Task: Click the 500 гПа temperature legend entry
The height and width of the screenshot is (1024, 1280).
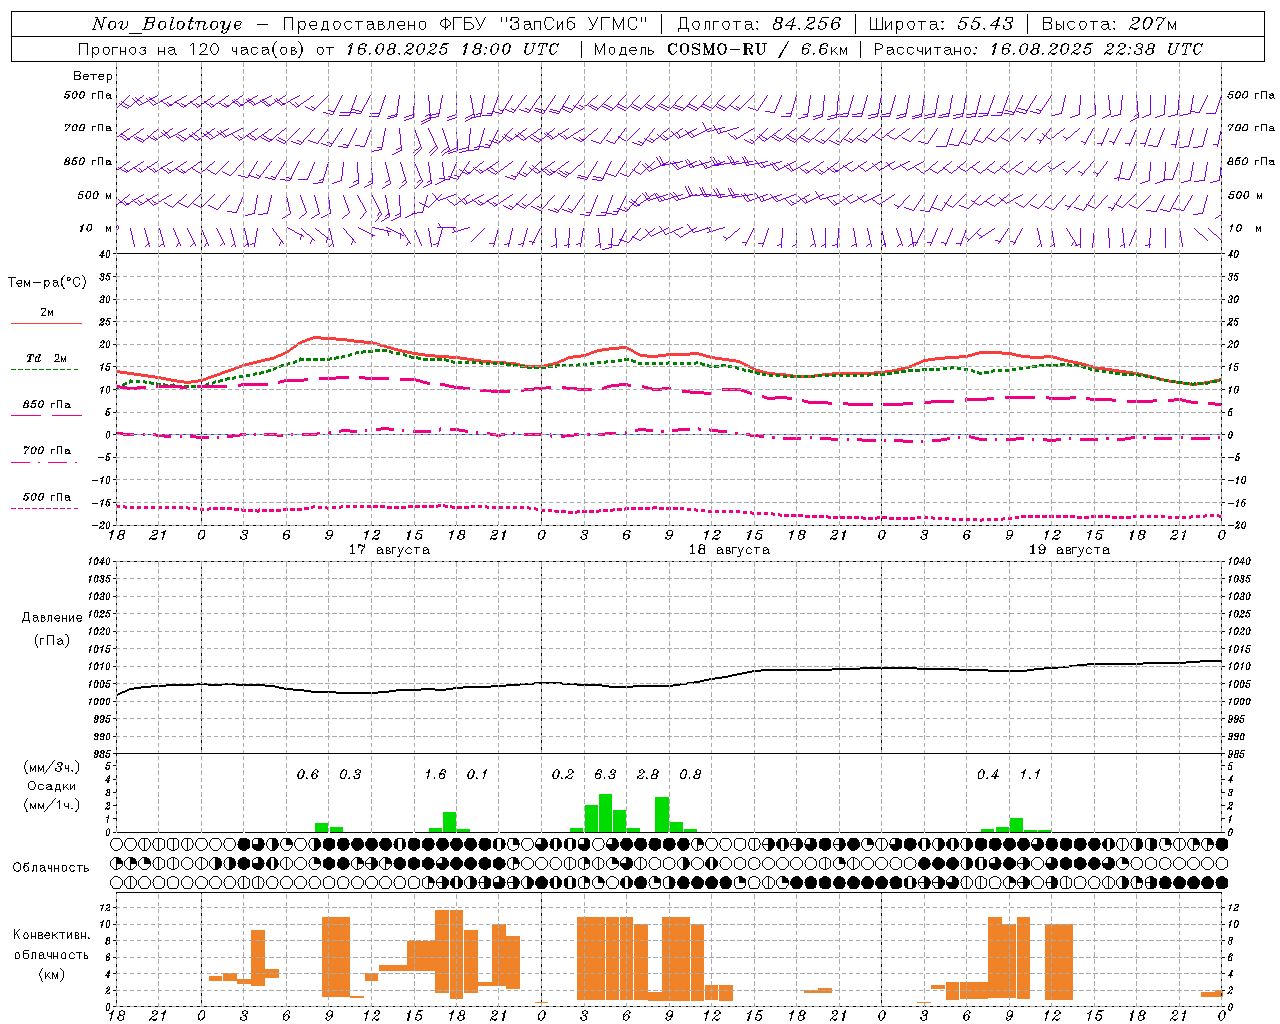Action: tap(46, 497)
